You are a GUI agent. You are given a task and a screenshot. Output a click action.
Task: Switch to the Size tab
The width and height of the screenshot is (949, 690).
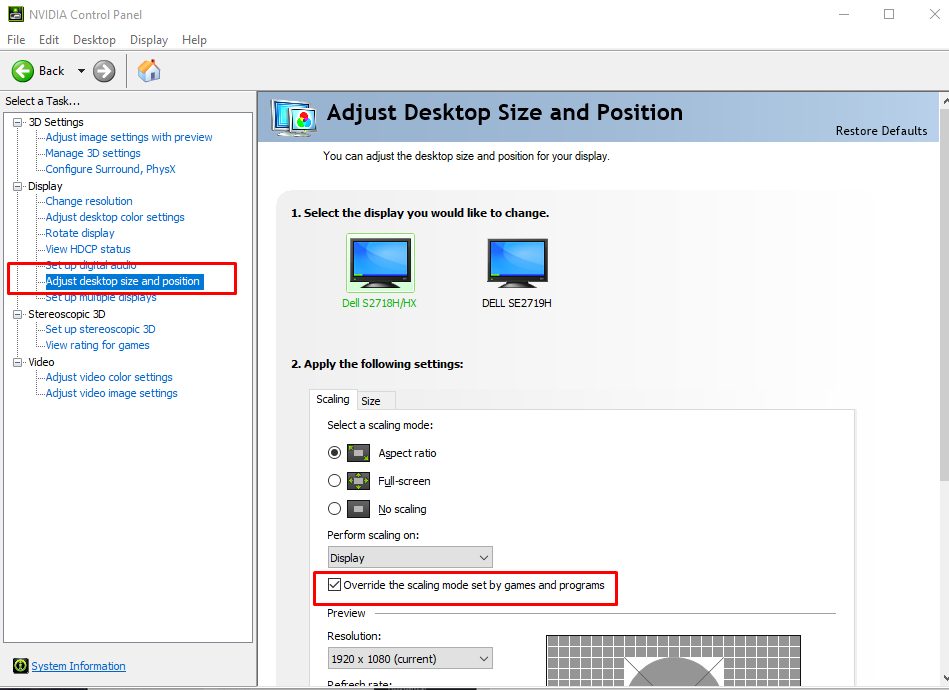pos(370,400)
